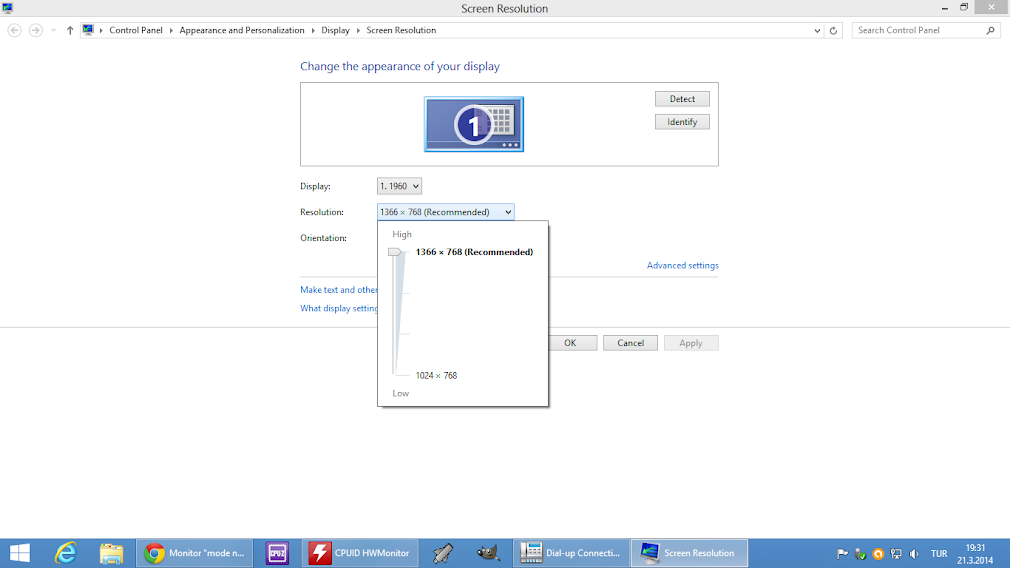
Task: Go to Appearance and Personalization breadcrumb
Action: coord(242,30)
